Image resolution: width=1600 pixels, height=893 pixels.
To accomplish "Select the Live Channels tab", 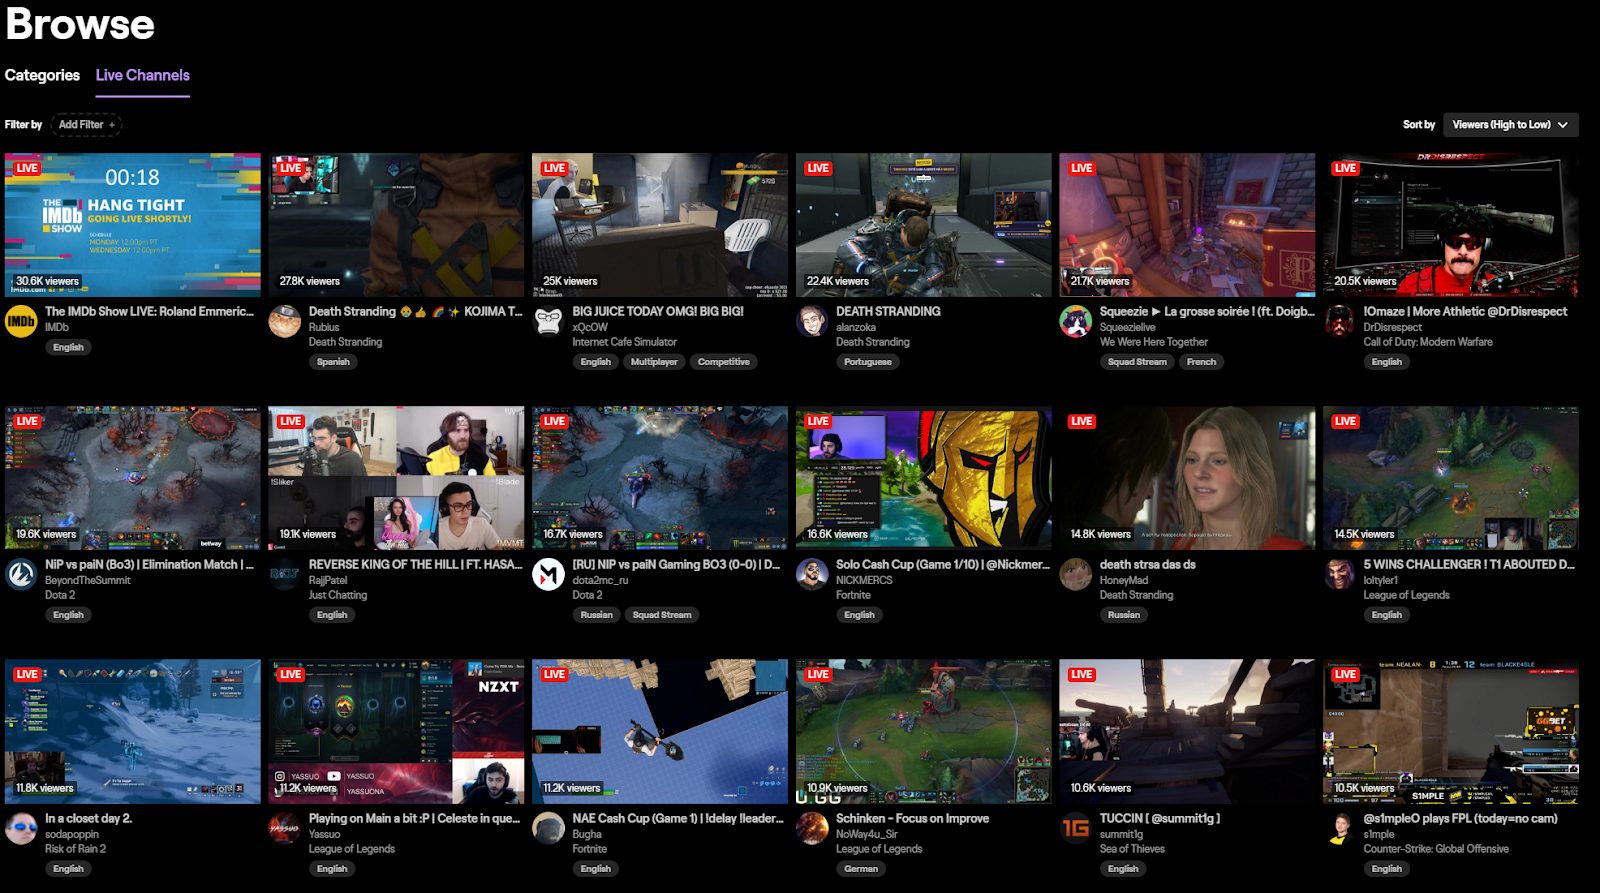I will point(143,75).
